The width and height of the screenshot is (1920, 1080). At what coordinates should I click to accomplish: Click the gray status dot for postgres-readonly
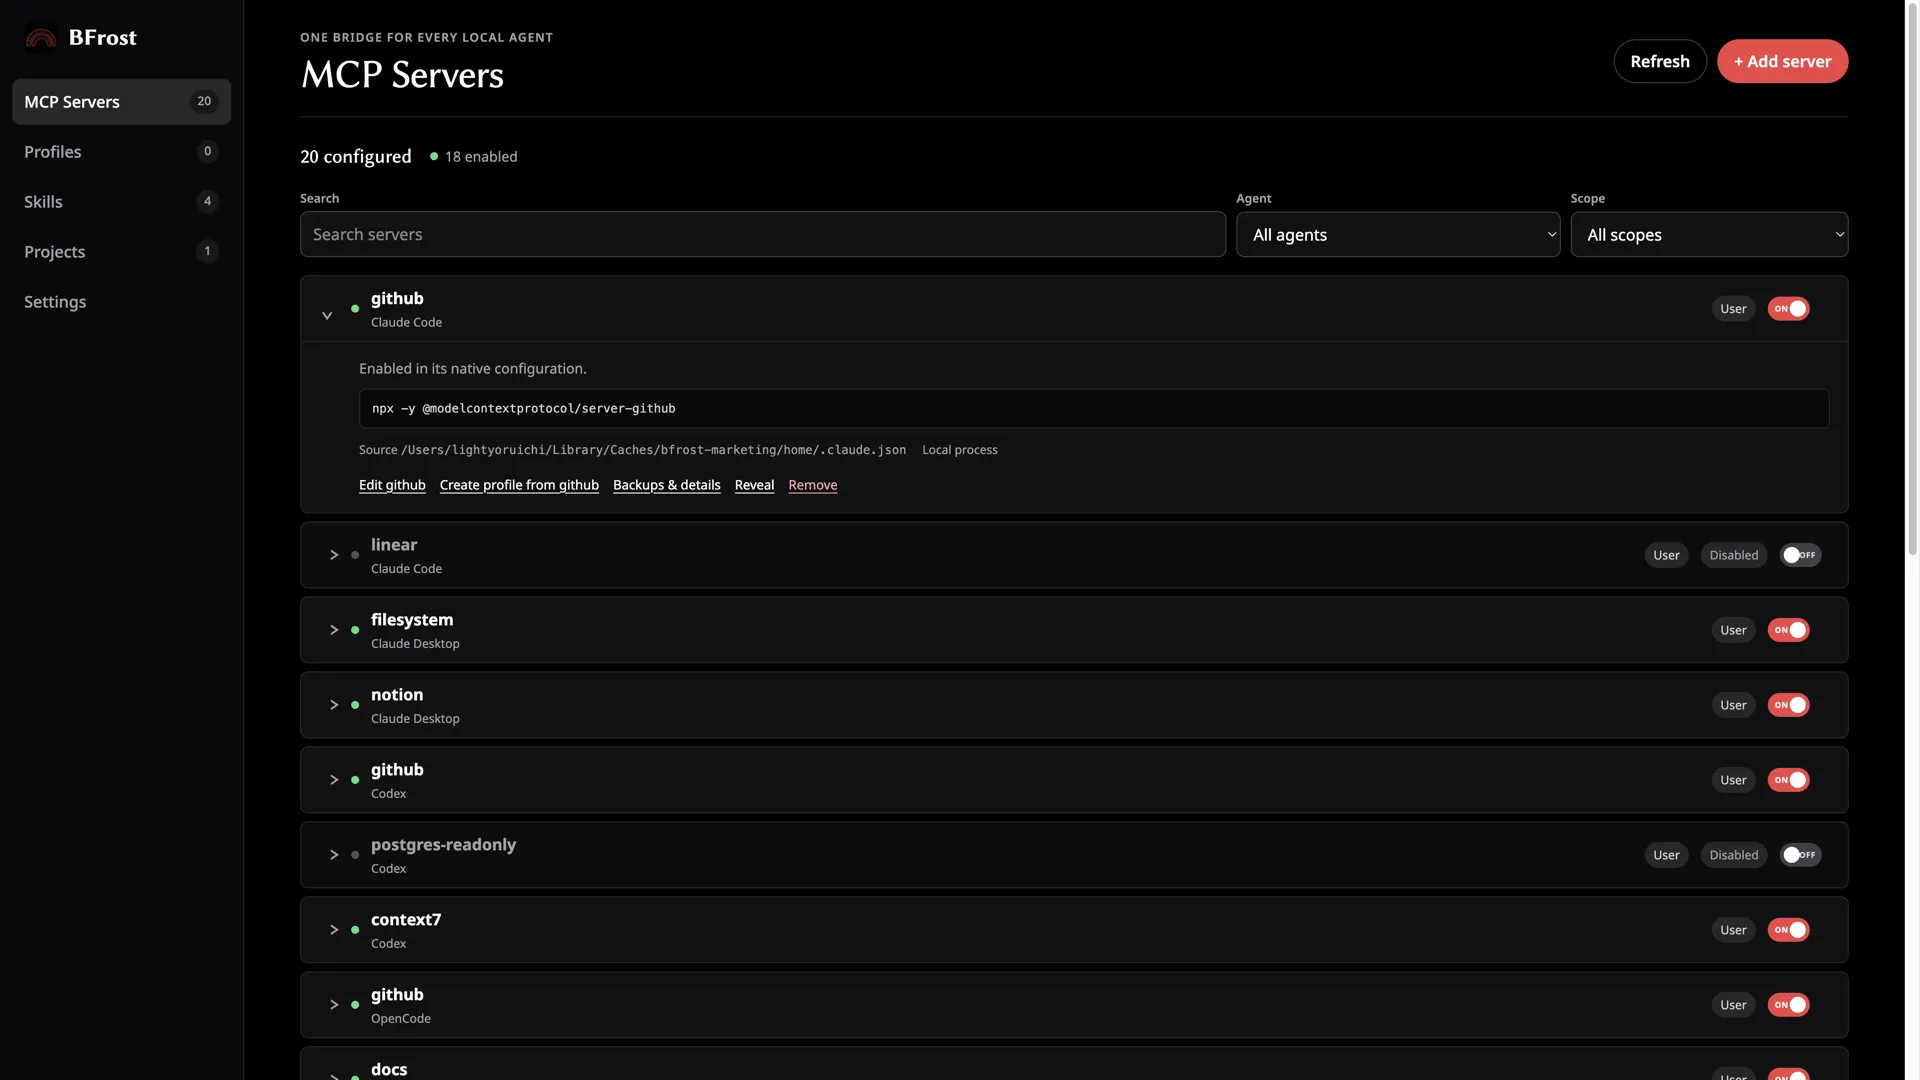pos(355,855)
